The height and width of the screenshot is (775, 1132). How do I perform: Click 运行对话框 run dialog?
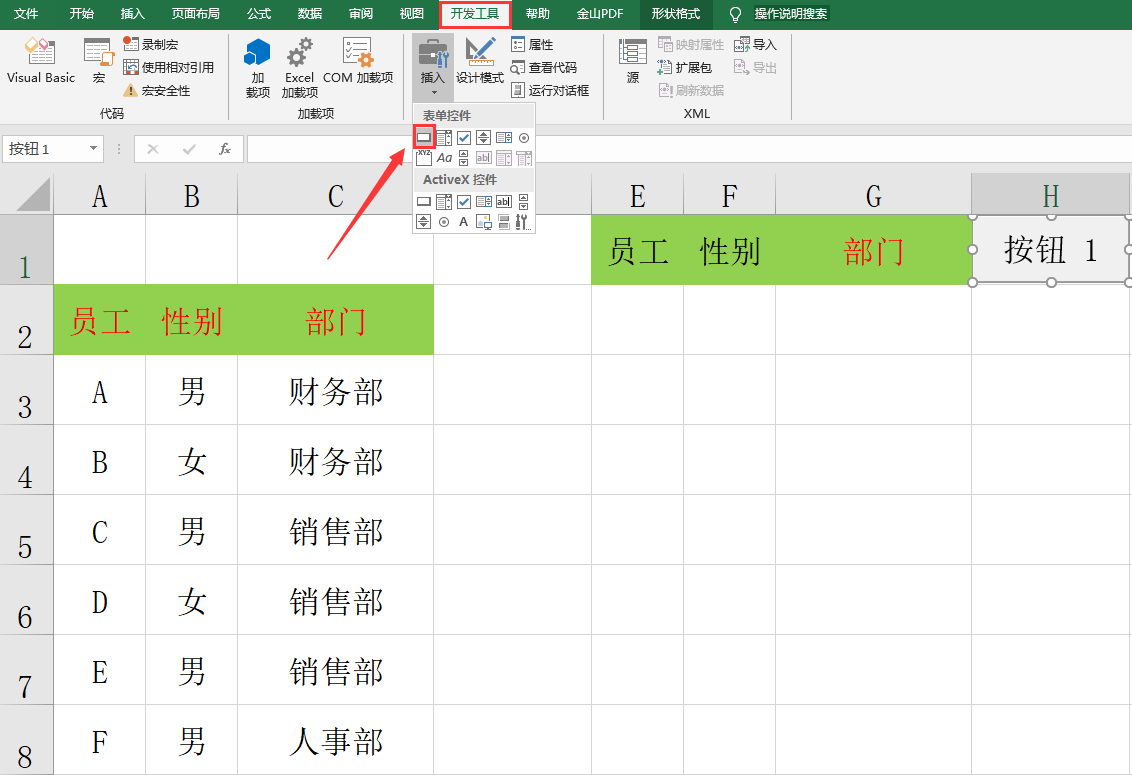550,90
